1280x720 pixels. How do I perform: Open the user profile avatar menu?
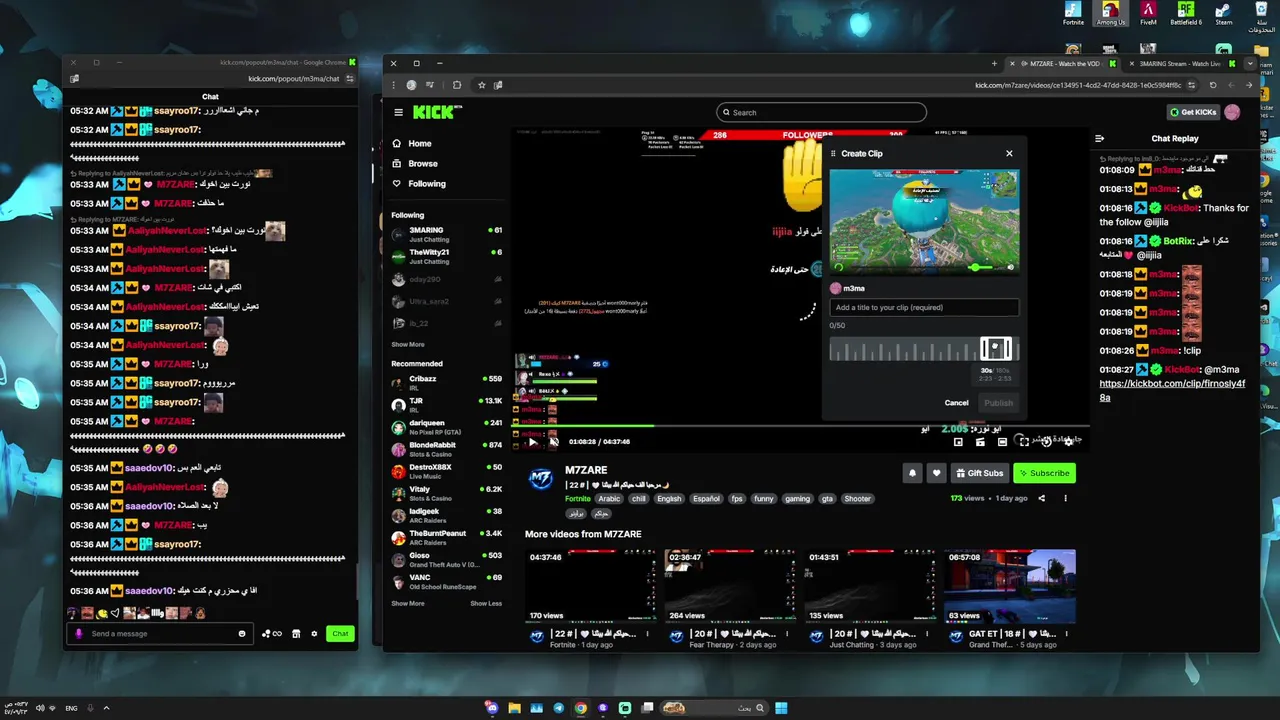pyautogui.click(x=1232, y=112)
